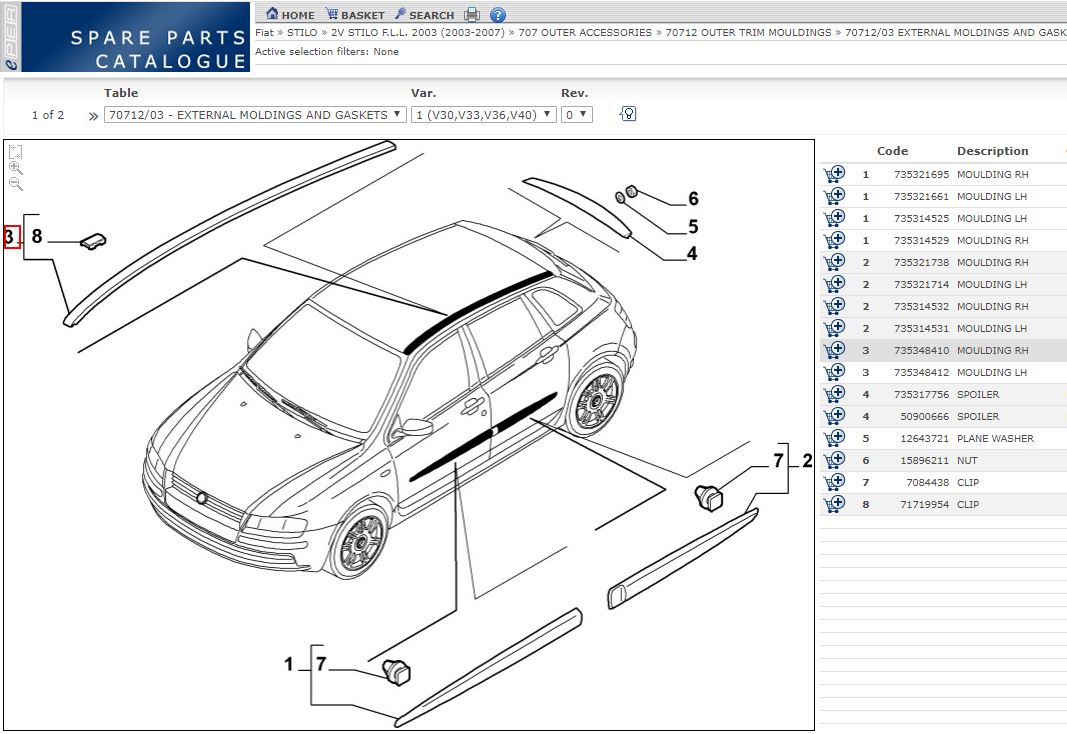This screenshot has height=734, width=1067.
Task: Open the Table dropdown 70712/03
Action: click(x=255, y=115)
